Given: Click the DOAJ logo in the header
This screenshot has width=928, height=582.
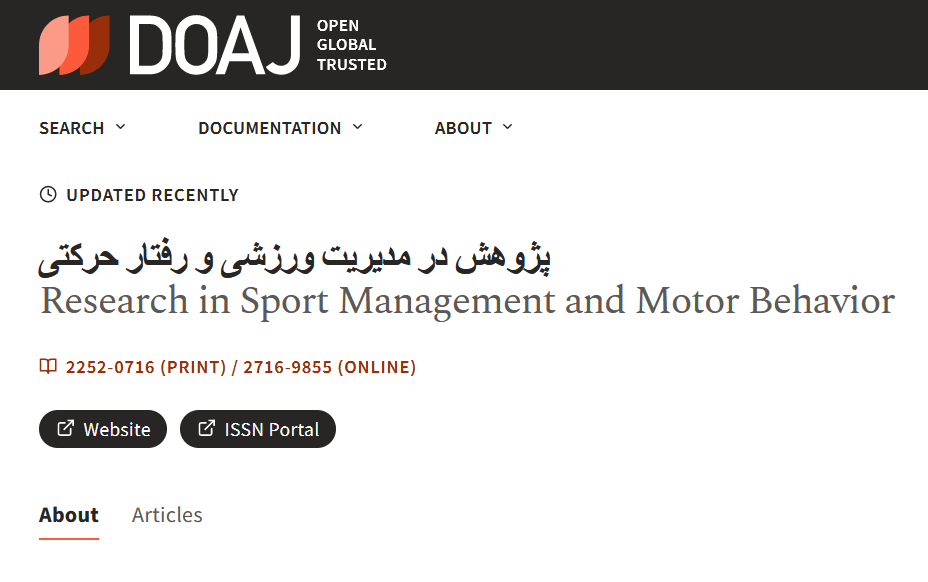Looking at the screenshot, I should 170,45.
